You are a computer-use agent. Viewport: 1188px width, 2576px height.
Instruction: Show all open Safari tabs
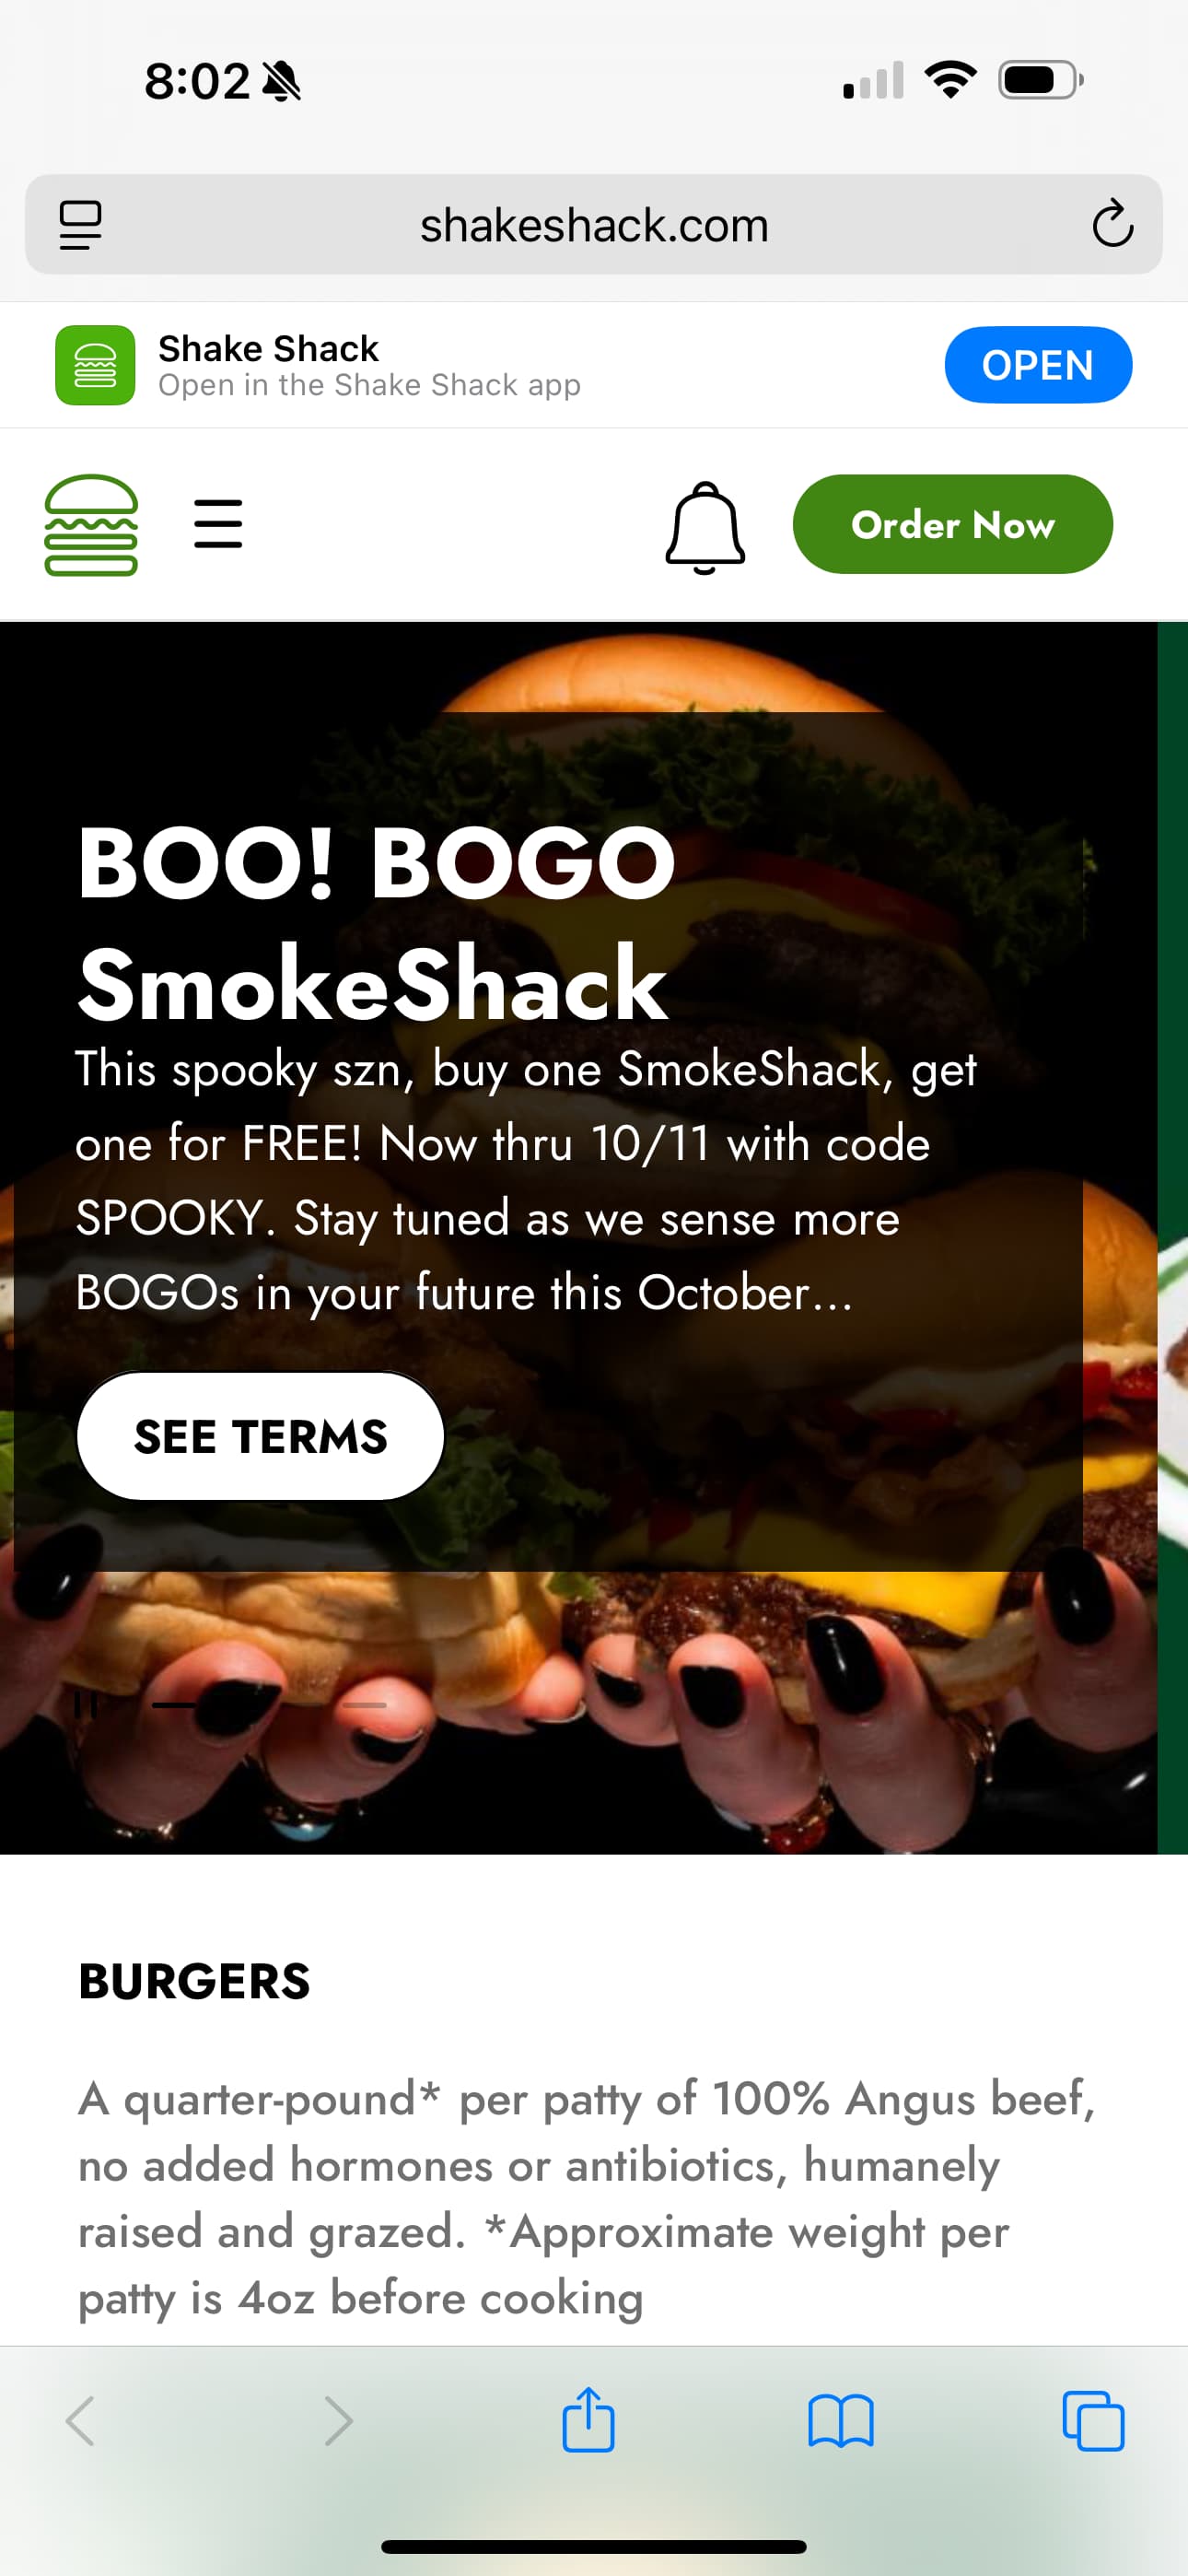1093,2421
